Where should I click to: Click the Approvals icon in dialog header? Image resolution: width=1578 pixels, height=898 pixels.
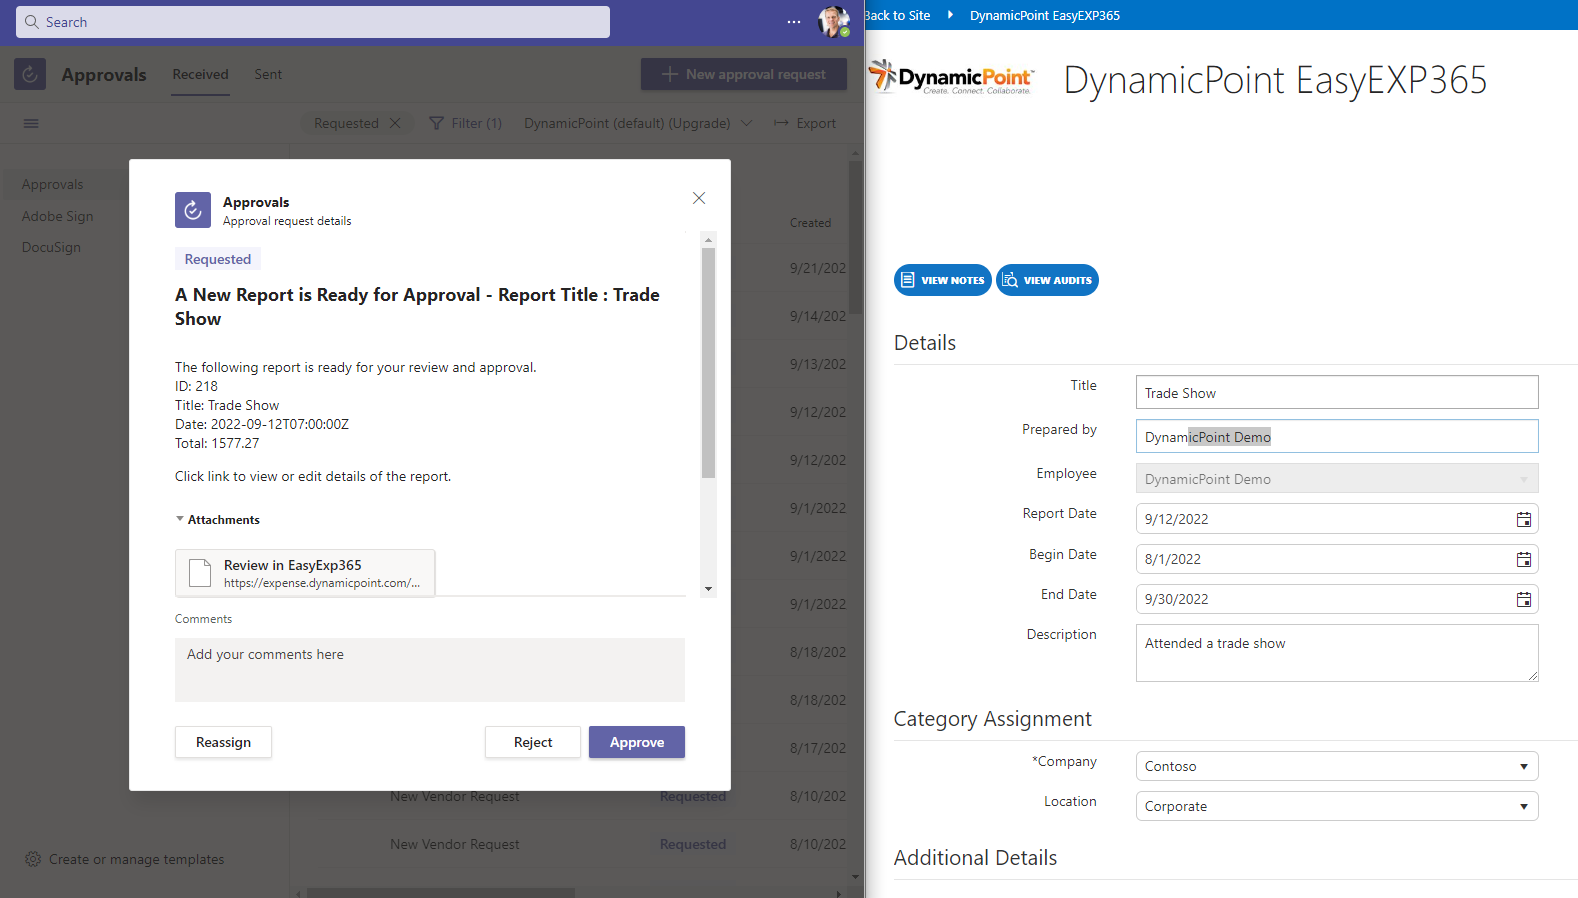[x=193, y=210]
